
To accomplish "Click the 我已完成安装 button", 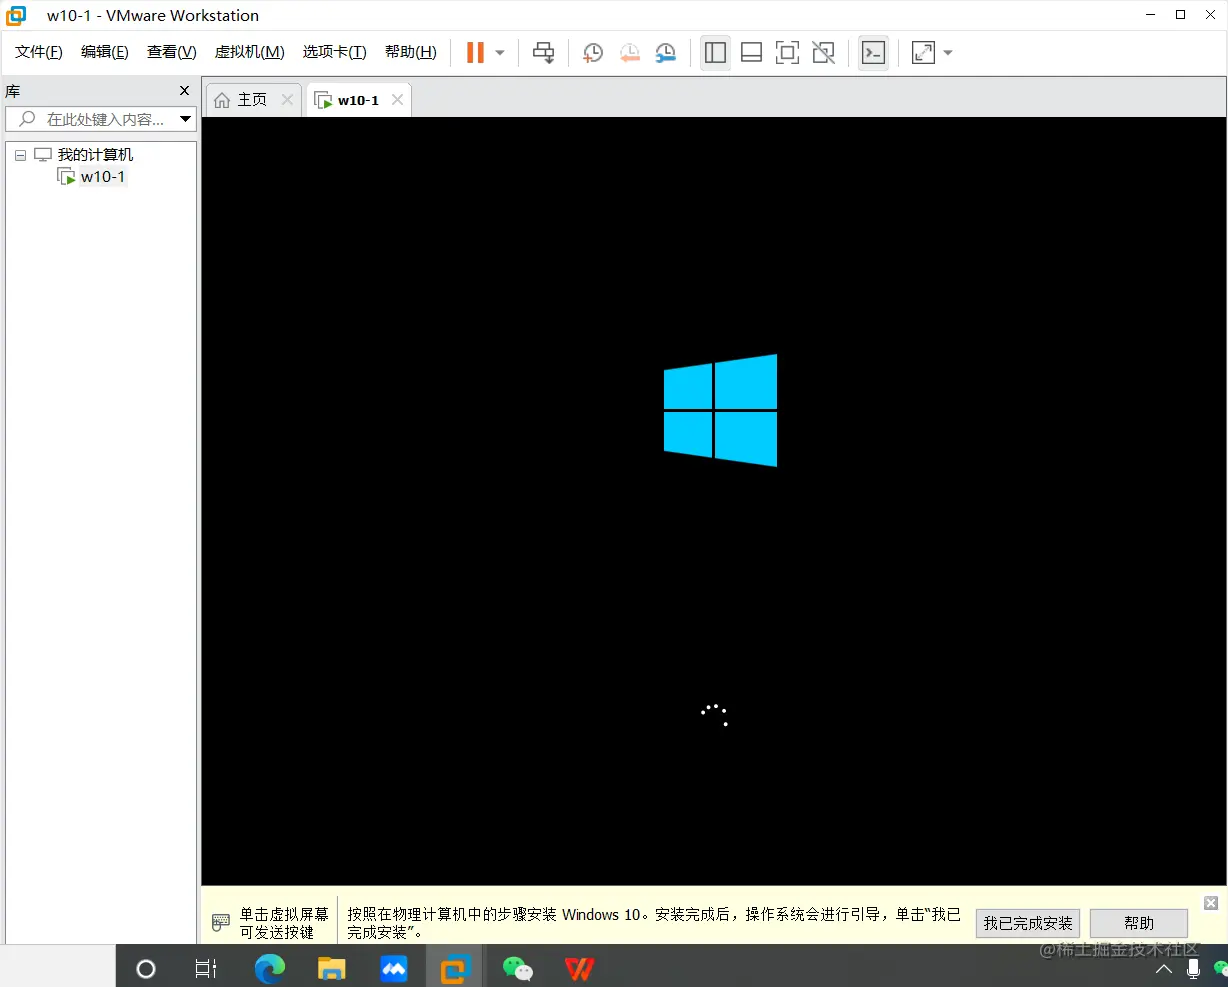I will pyautogui.click(x=1027, y=923).
